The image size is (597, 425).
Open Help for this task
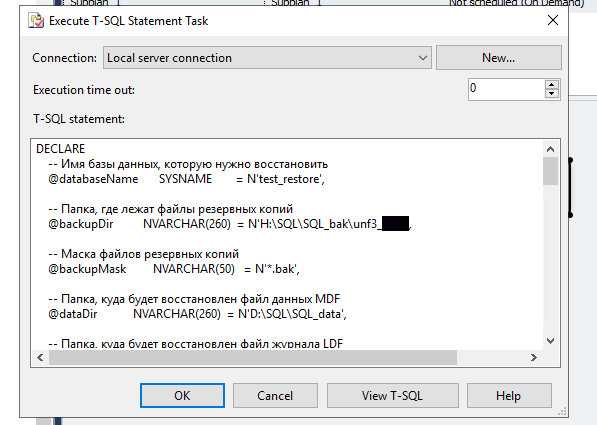(509, 396)
